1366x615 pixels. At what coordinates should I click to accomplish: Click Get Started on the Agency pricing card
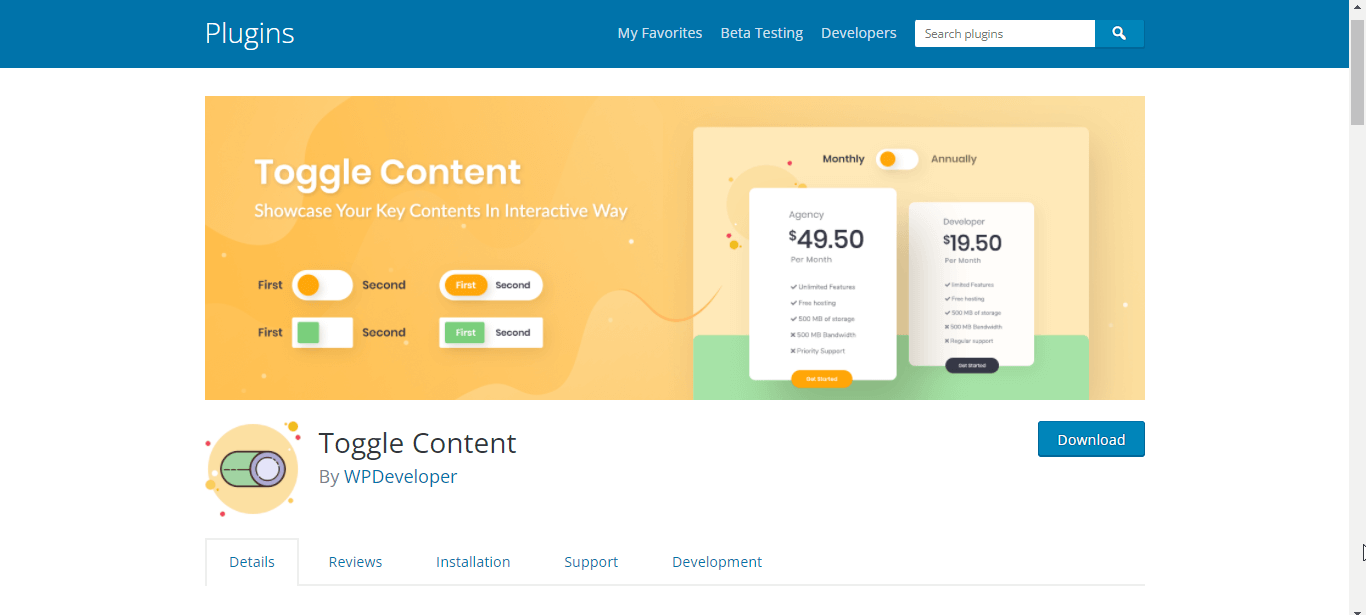822,379
